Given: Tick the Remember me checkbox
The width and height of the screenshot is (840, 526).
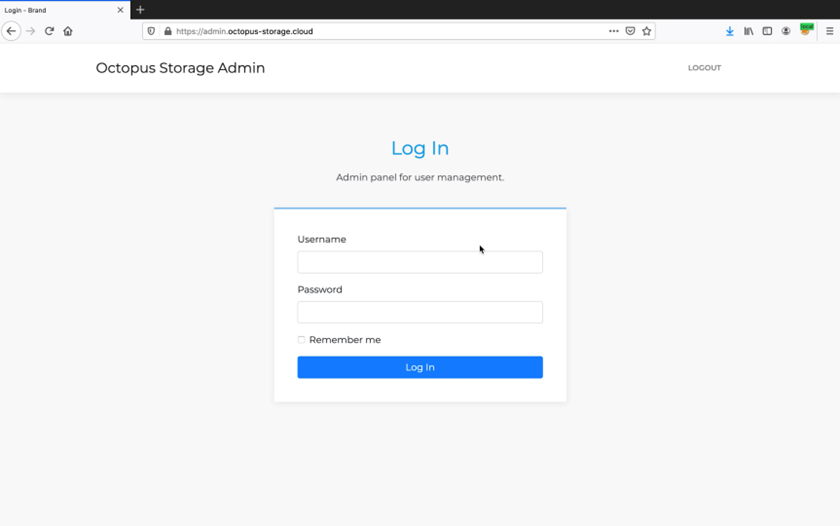Looking at the screenshot, I should tap(301, 340).
